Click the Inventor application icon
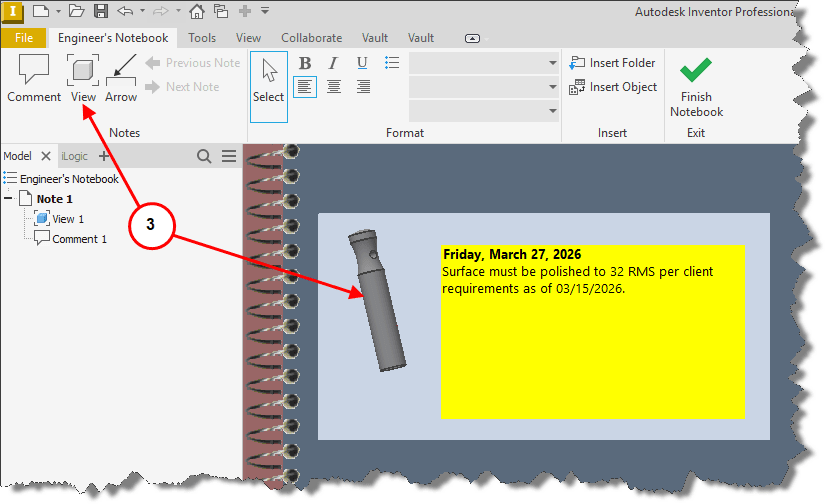This screenshot has width=825, height=504. click(13, 12)
